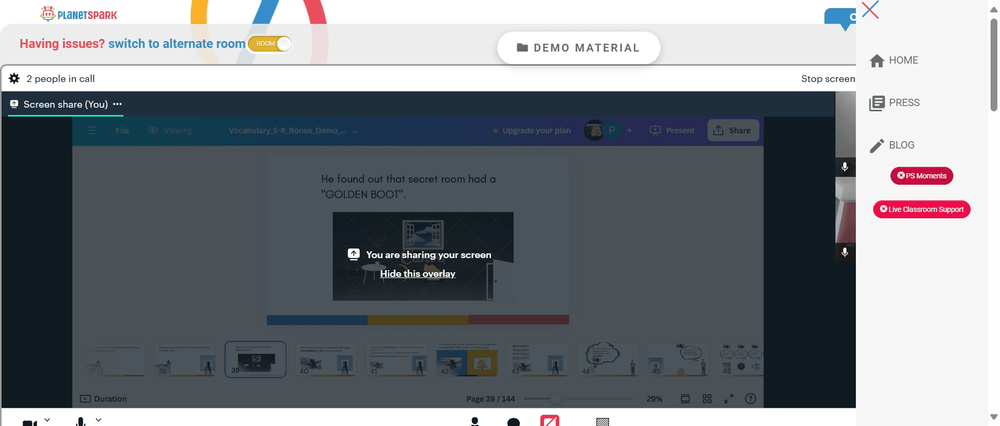Hide this overlay link
Image resolution: width=1000 pixels, height=426 pixels.
point(418,274)
